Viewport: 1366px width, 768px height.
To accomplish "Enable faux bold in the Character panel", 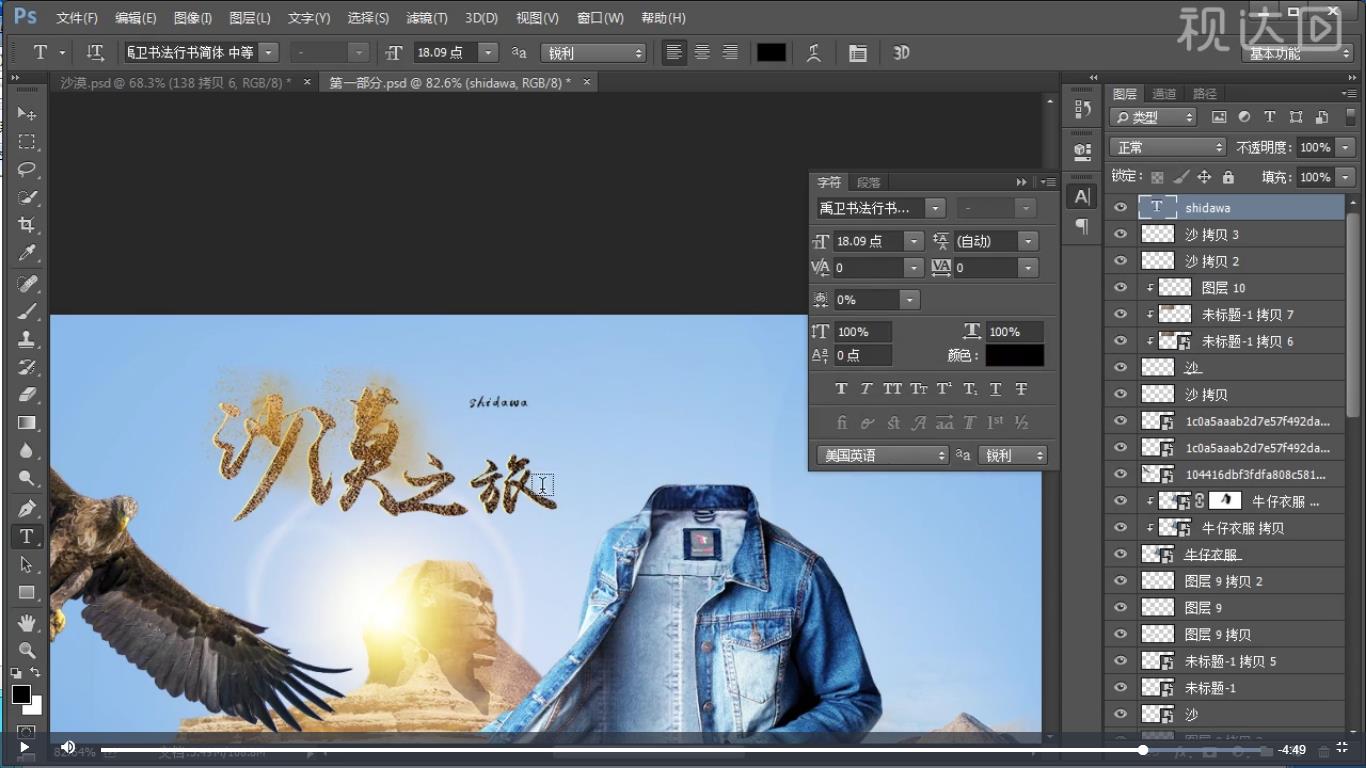I will pyautogui.click(x=841, y=388).
